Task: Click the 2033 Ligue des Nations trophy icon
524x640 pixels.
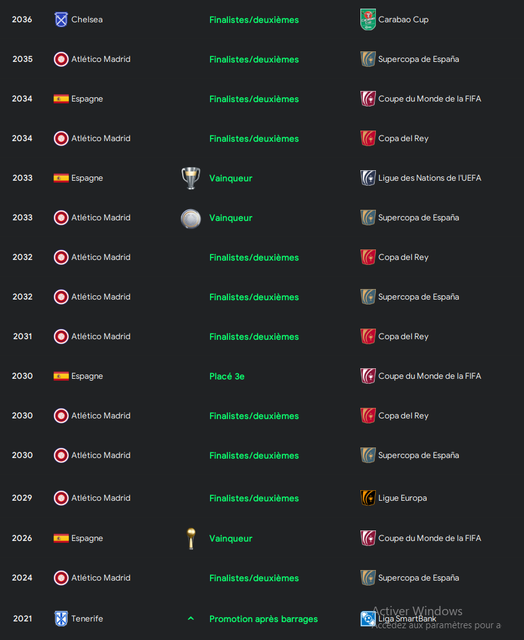Action: [x=191, y=178]
